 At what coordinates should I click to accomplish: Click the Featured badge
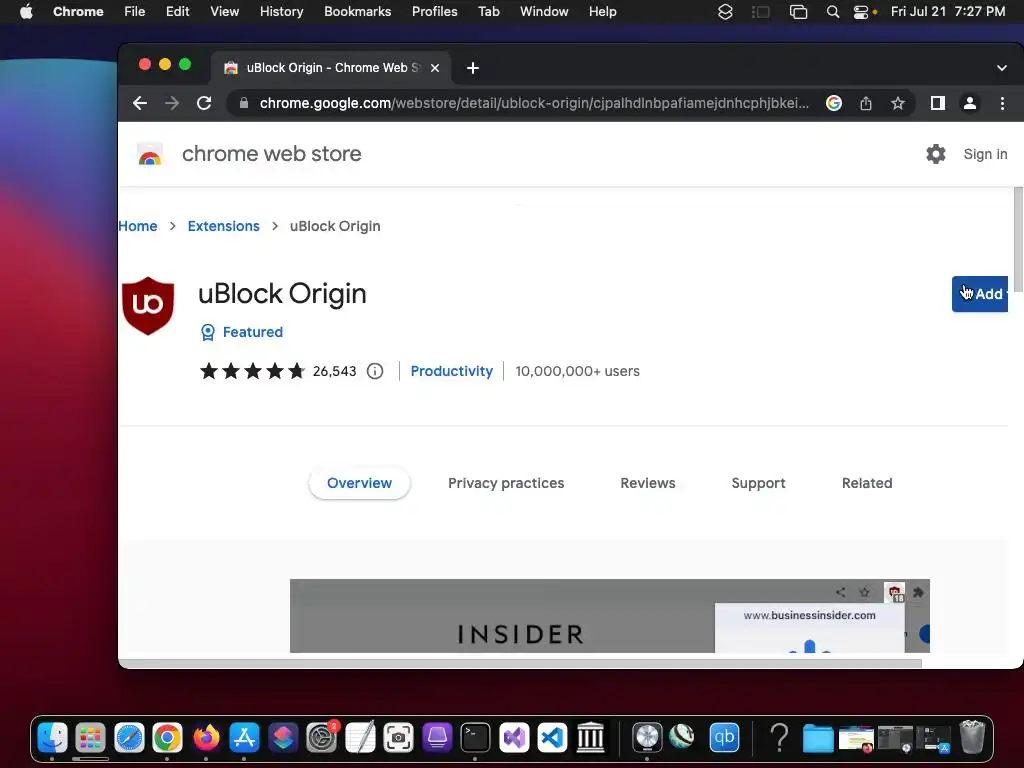(242, 332)
